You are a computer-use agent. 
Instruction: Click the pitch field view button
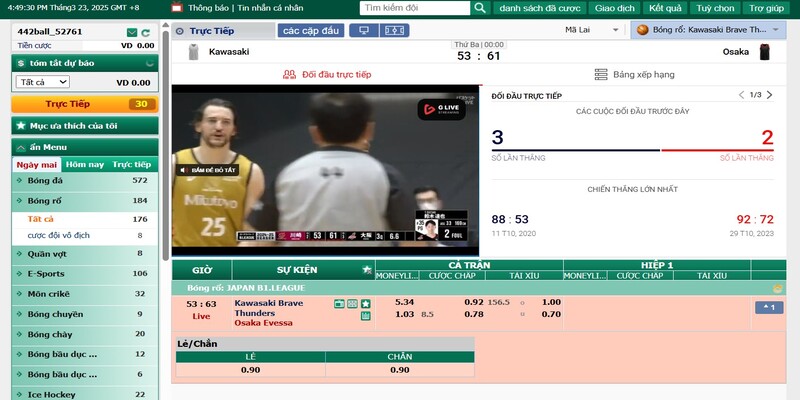tap(394, 31)
